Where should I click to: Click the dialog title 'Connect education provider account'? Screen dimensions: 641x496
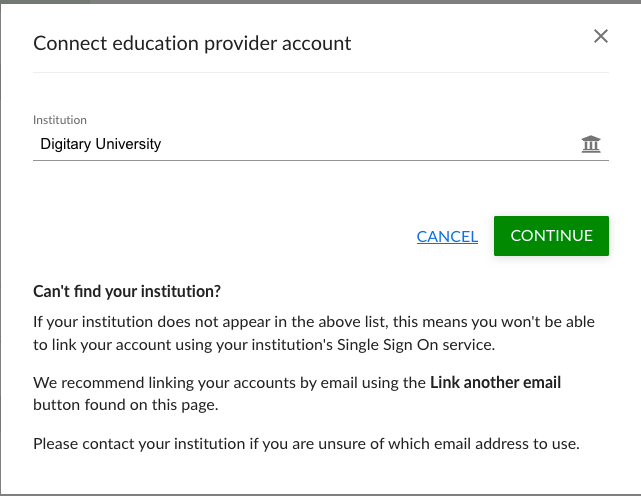(192, 43)
